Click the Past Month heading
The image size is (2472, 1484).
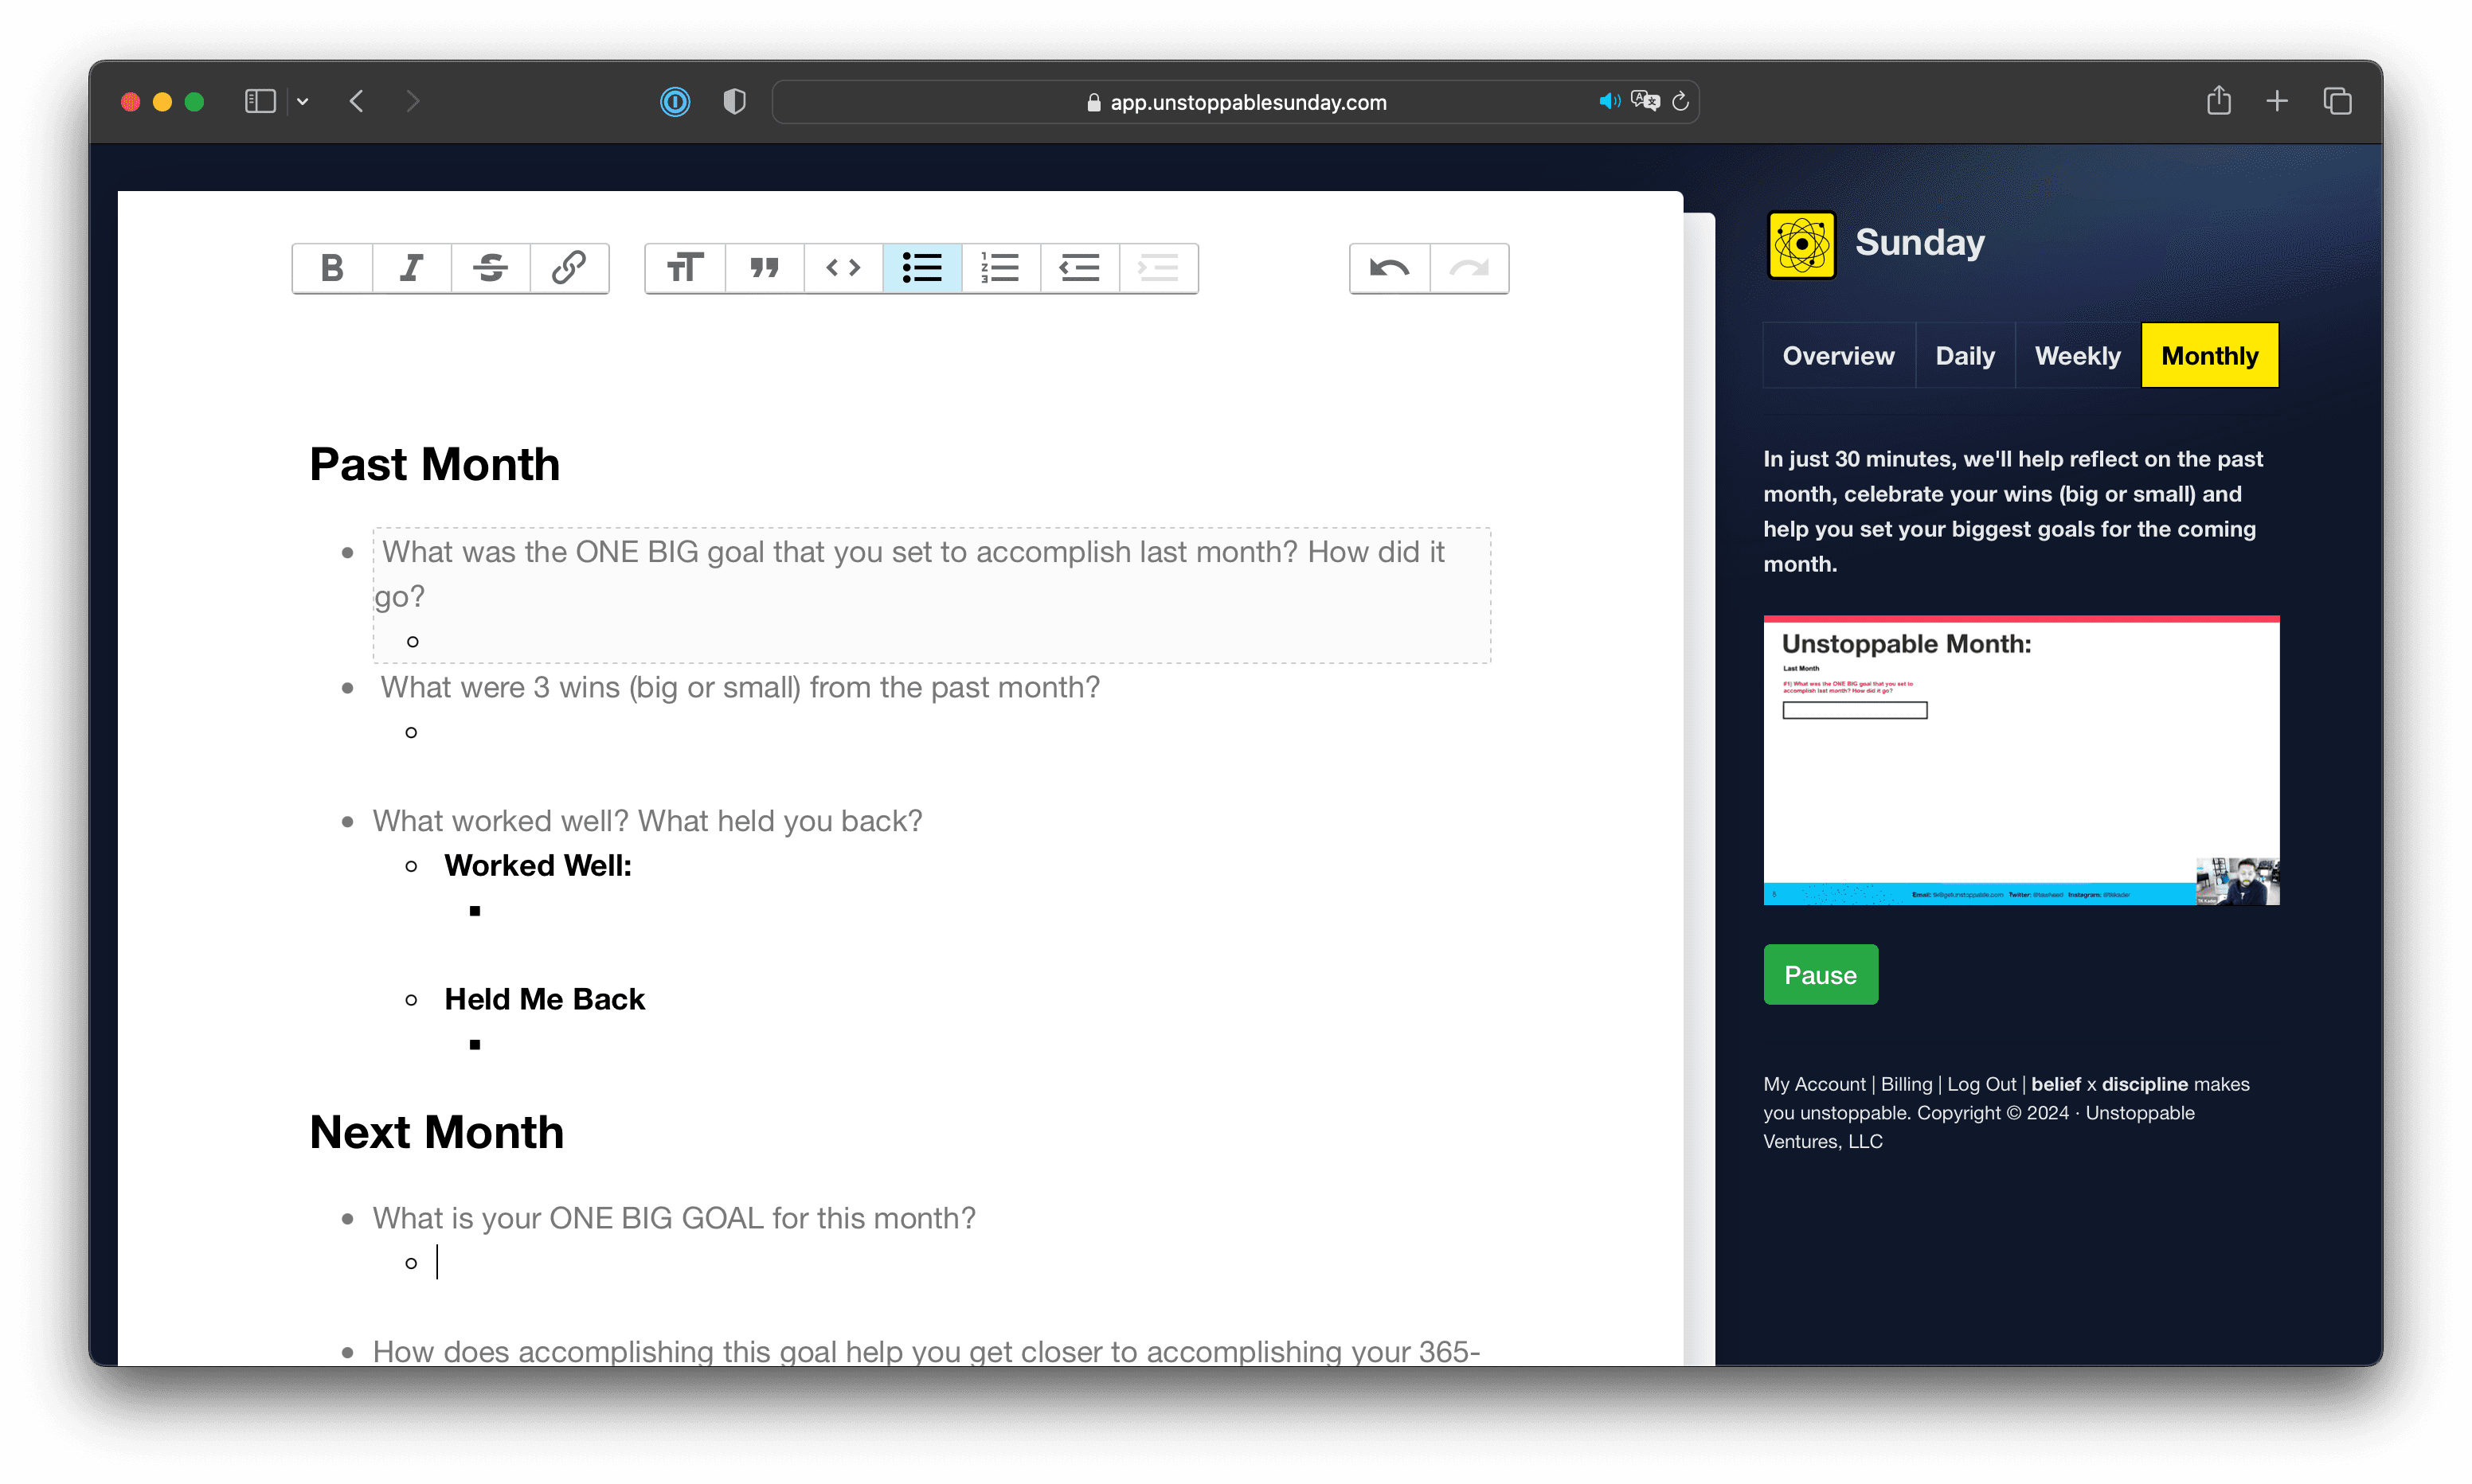pos(434,464)
